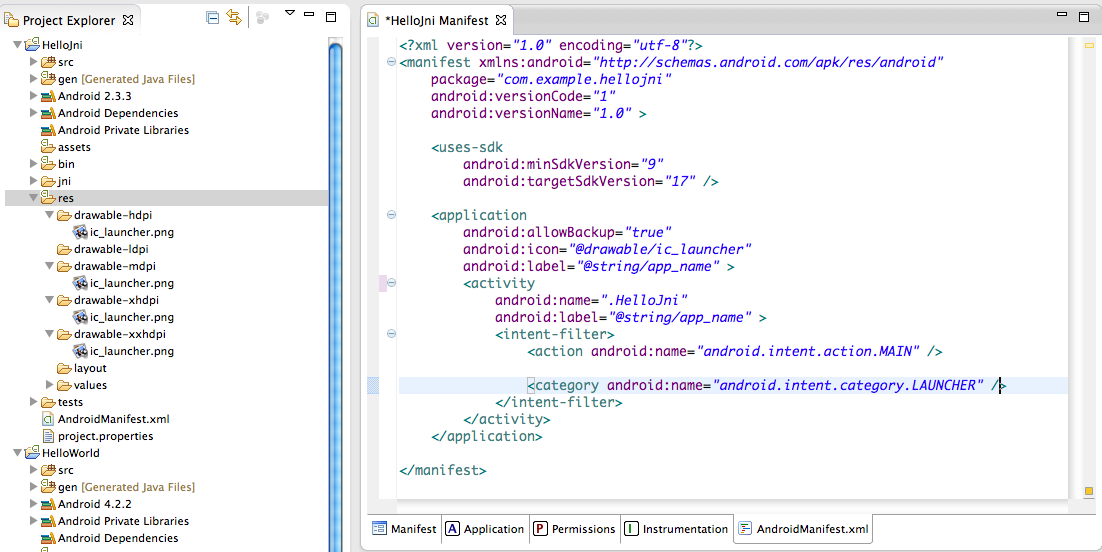
Task: Select ic_launcher.png under drawable-mdpi
Action: [x=131, y=283]
